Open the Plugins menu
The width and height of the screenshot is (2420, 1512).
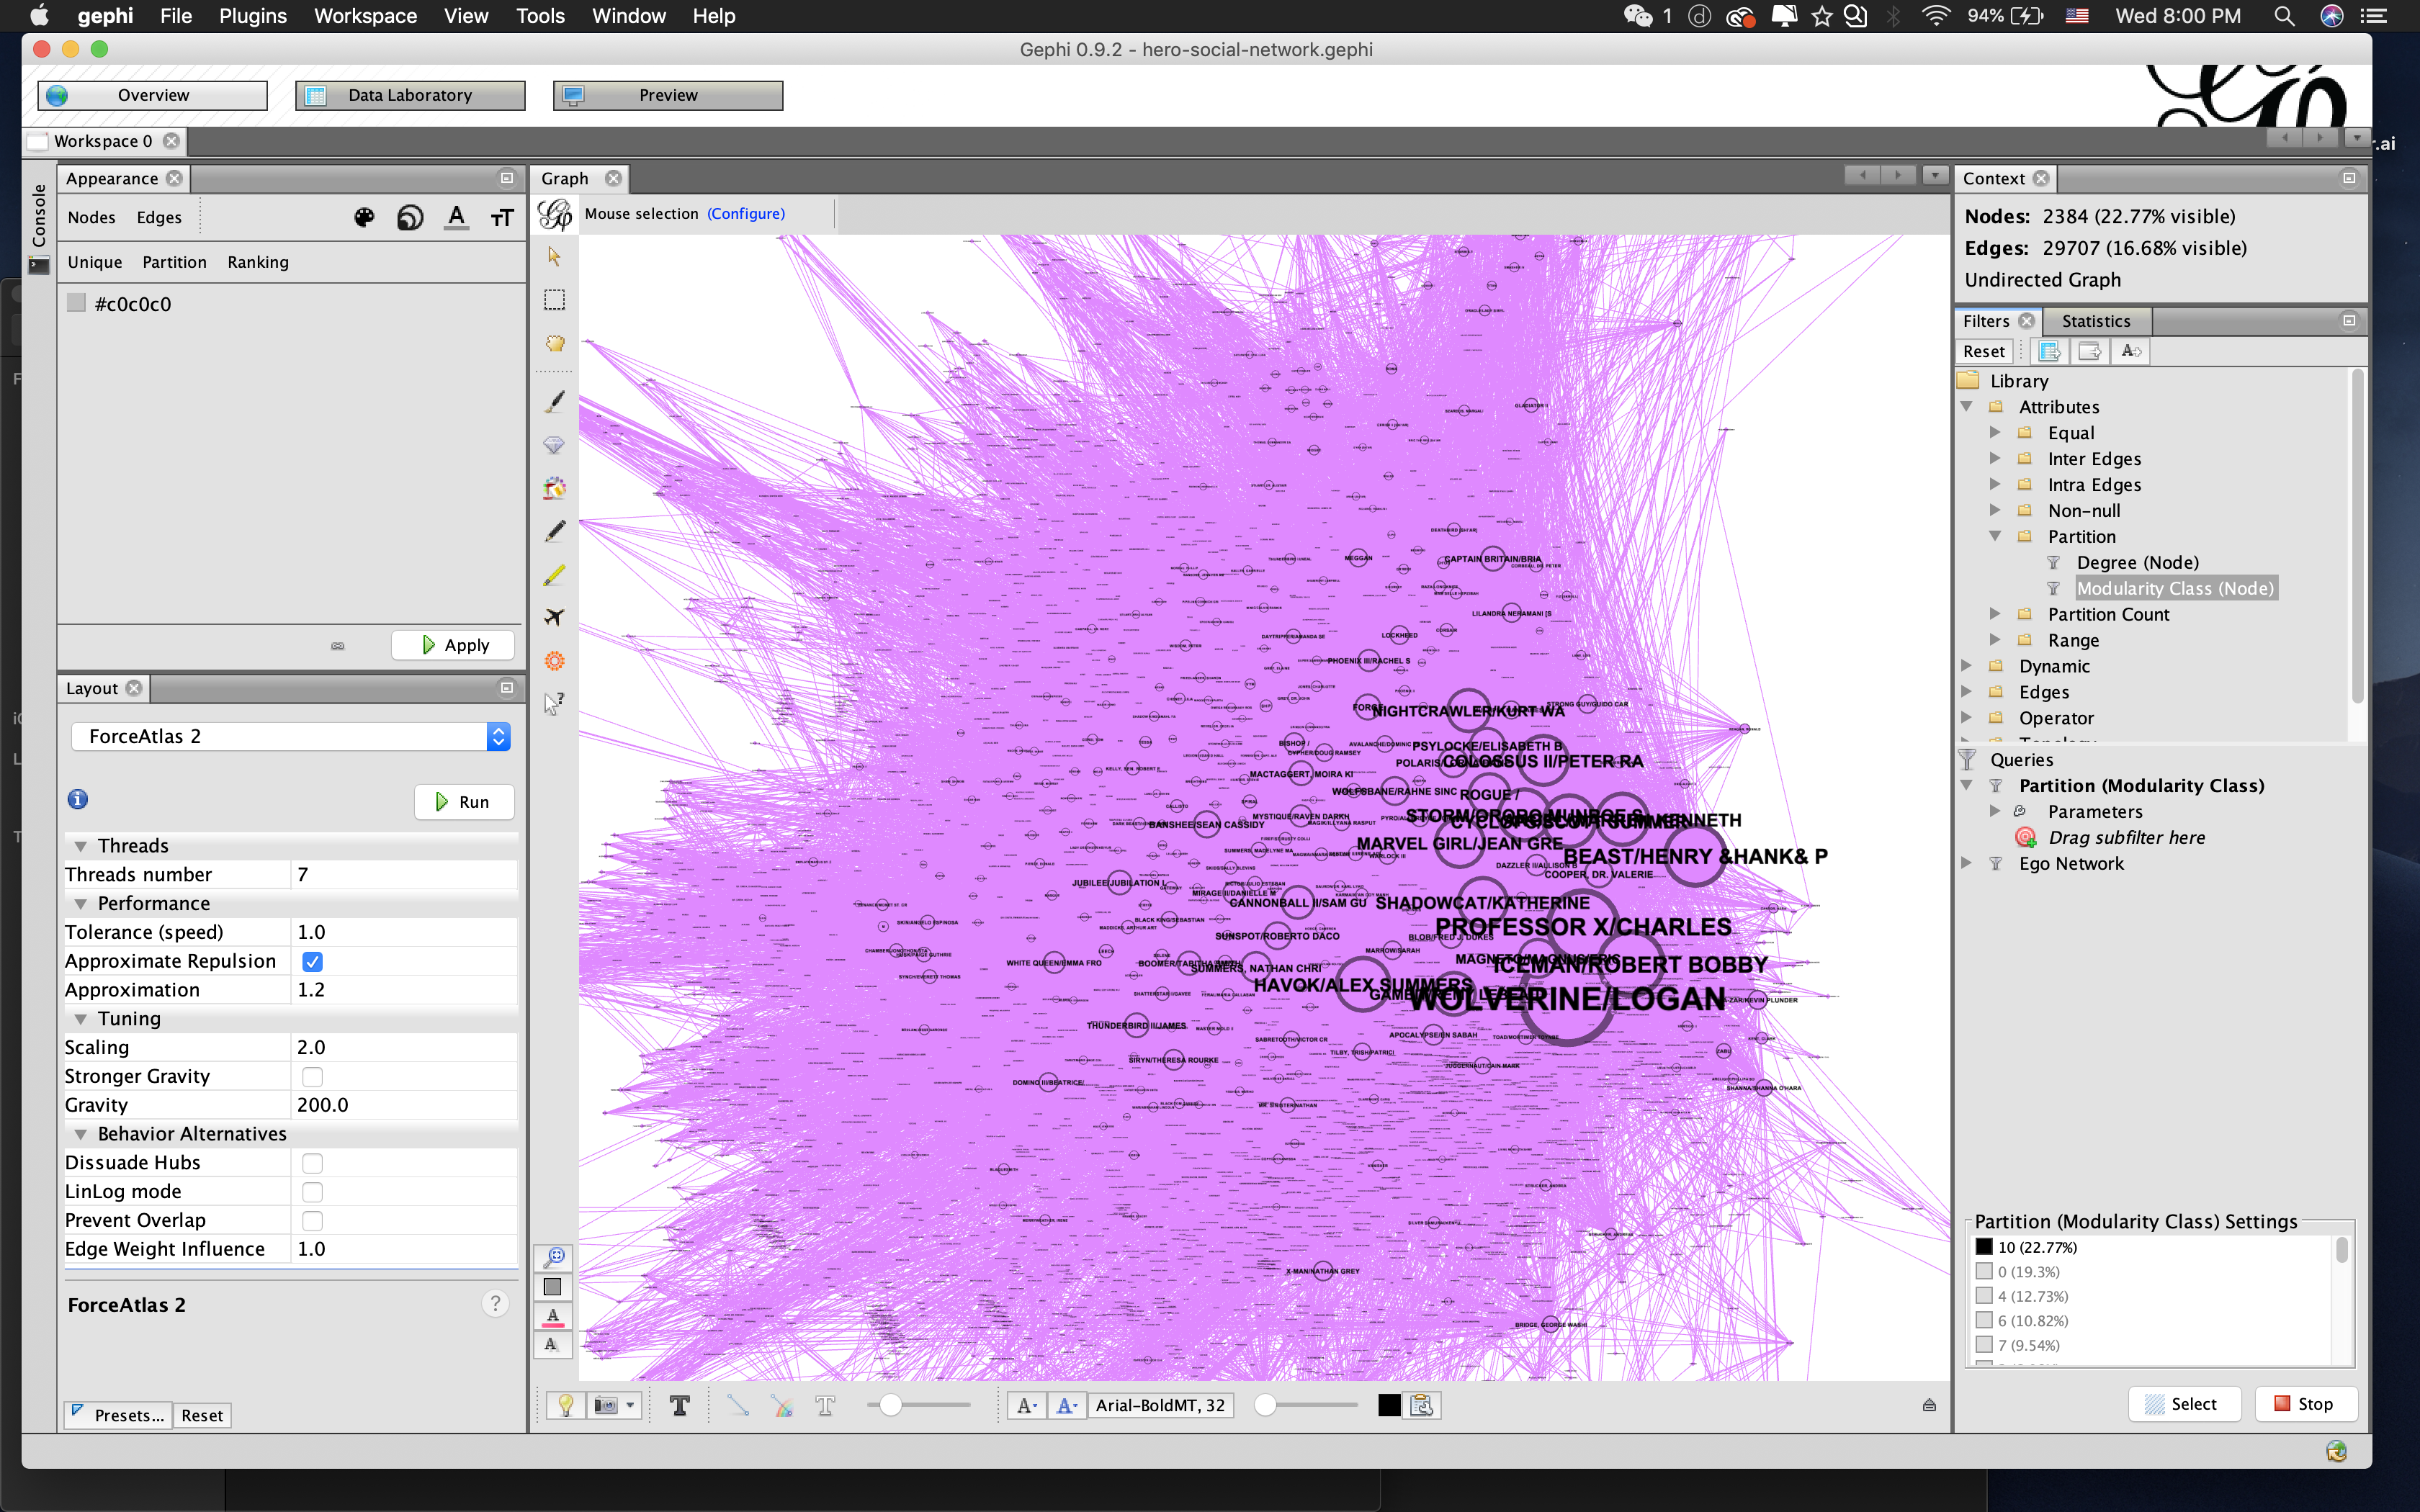coord(252,16)
